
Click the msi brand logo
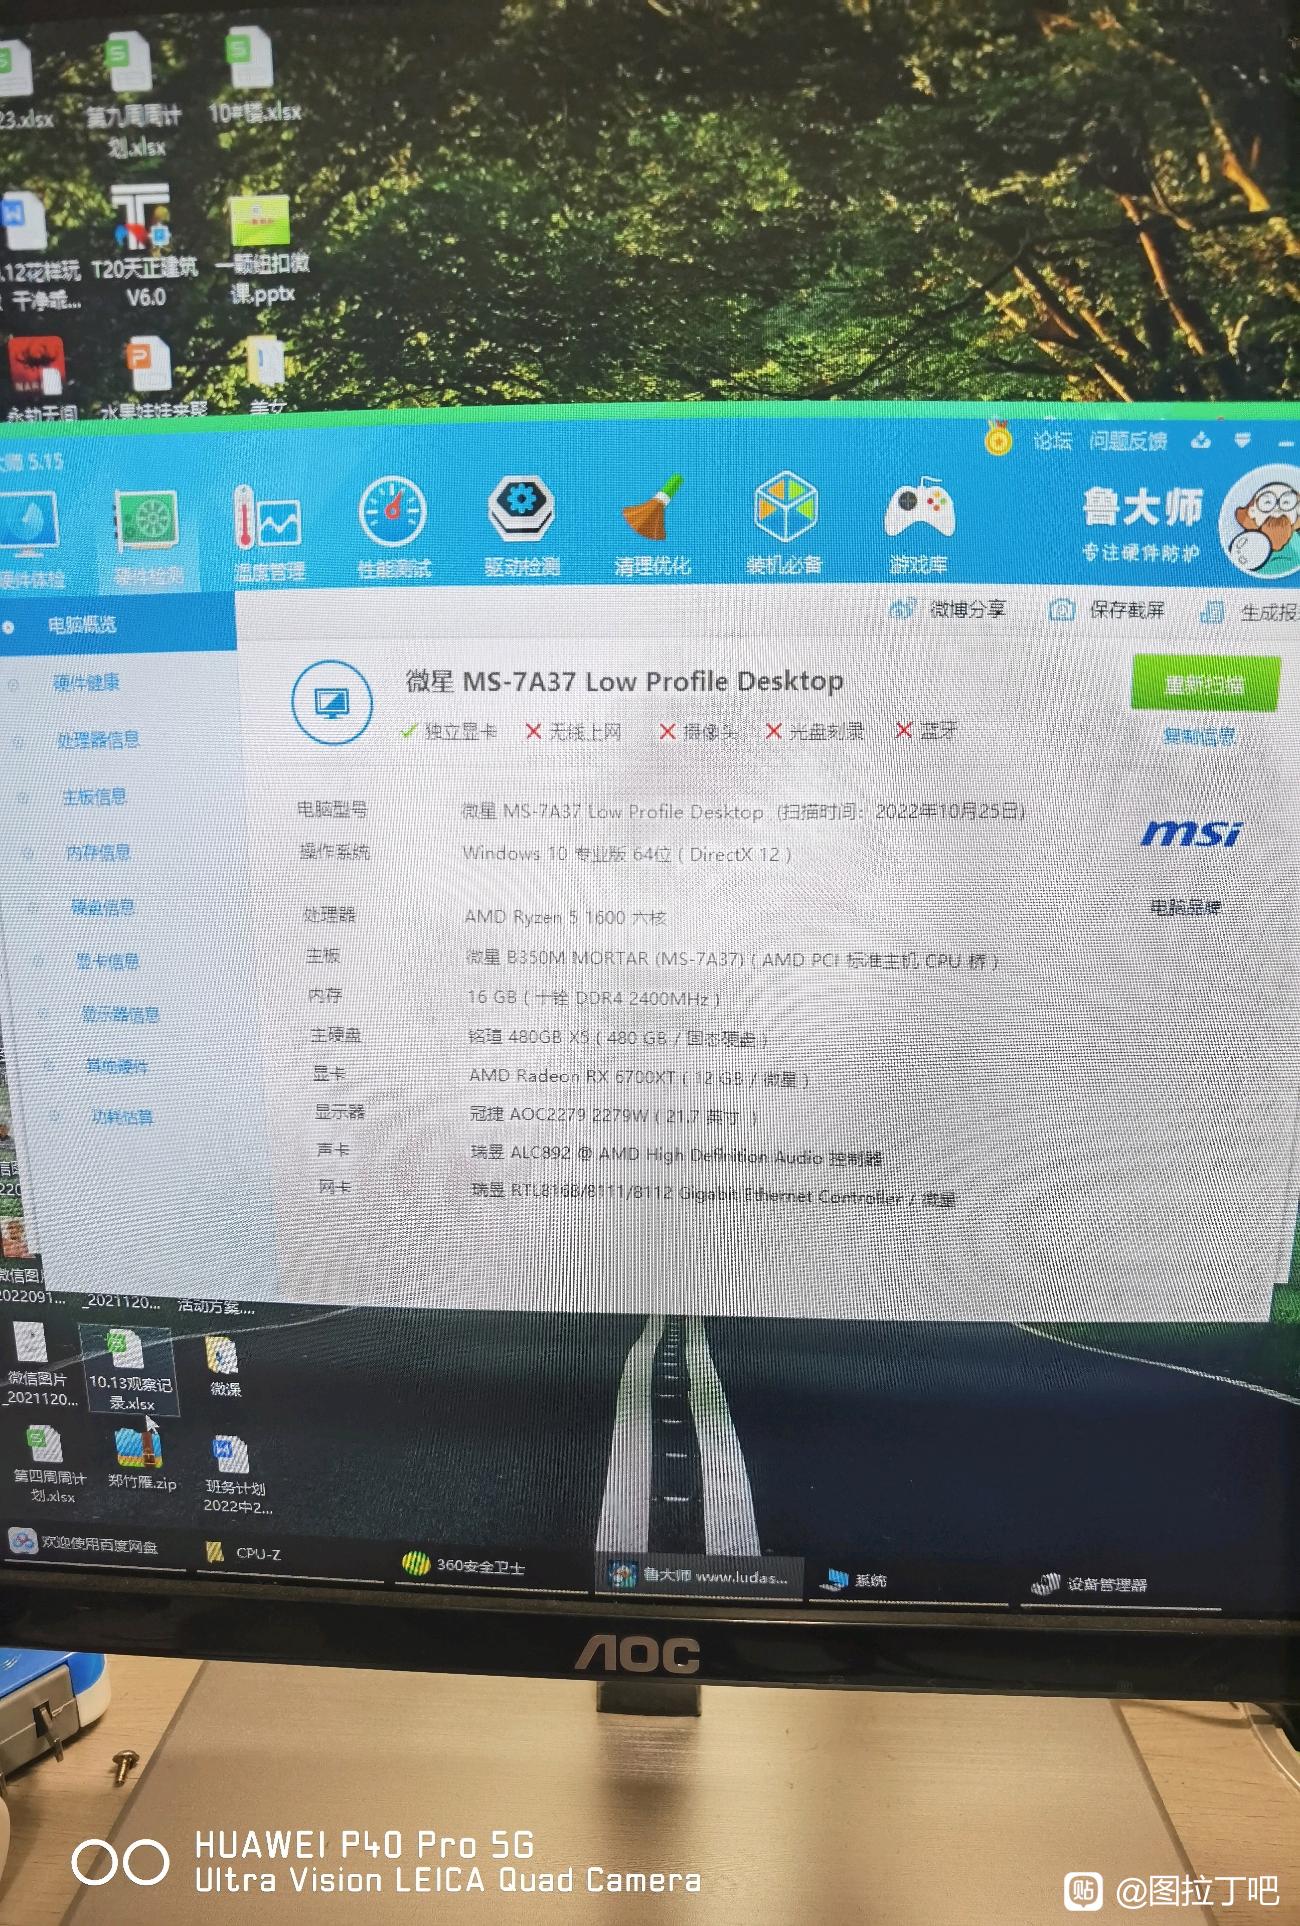[1192, 834]
